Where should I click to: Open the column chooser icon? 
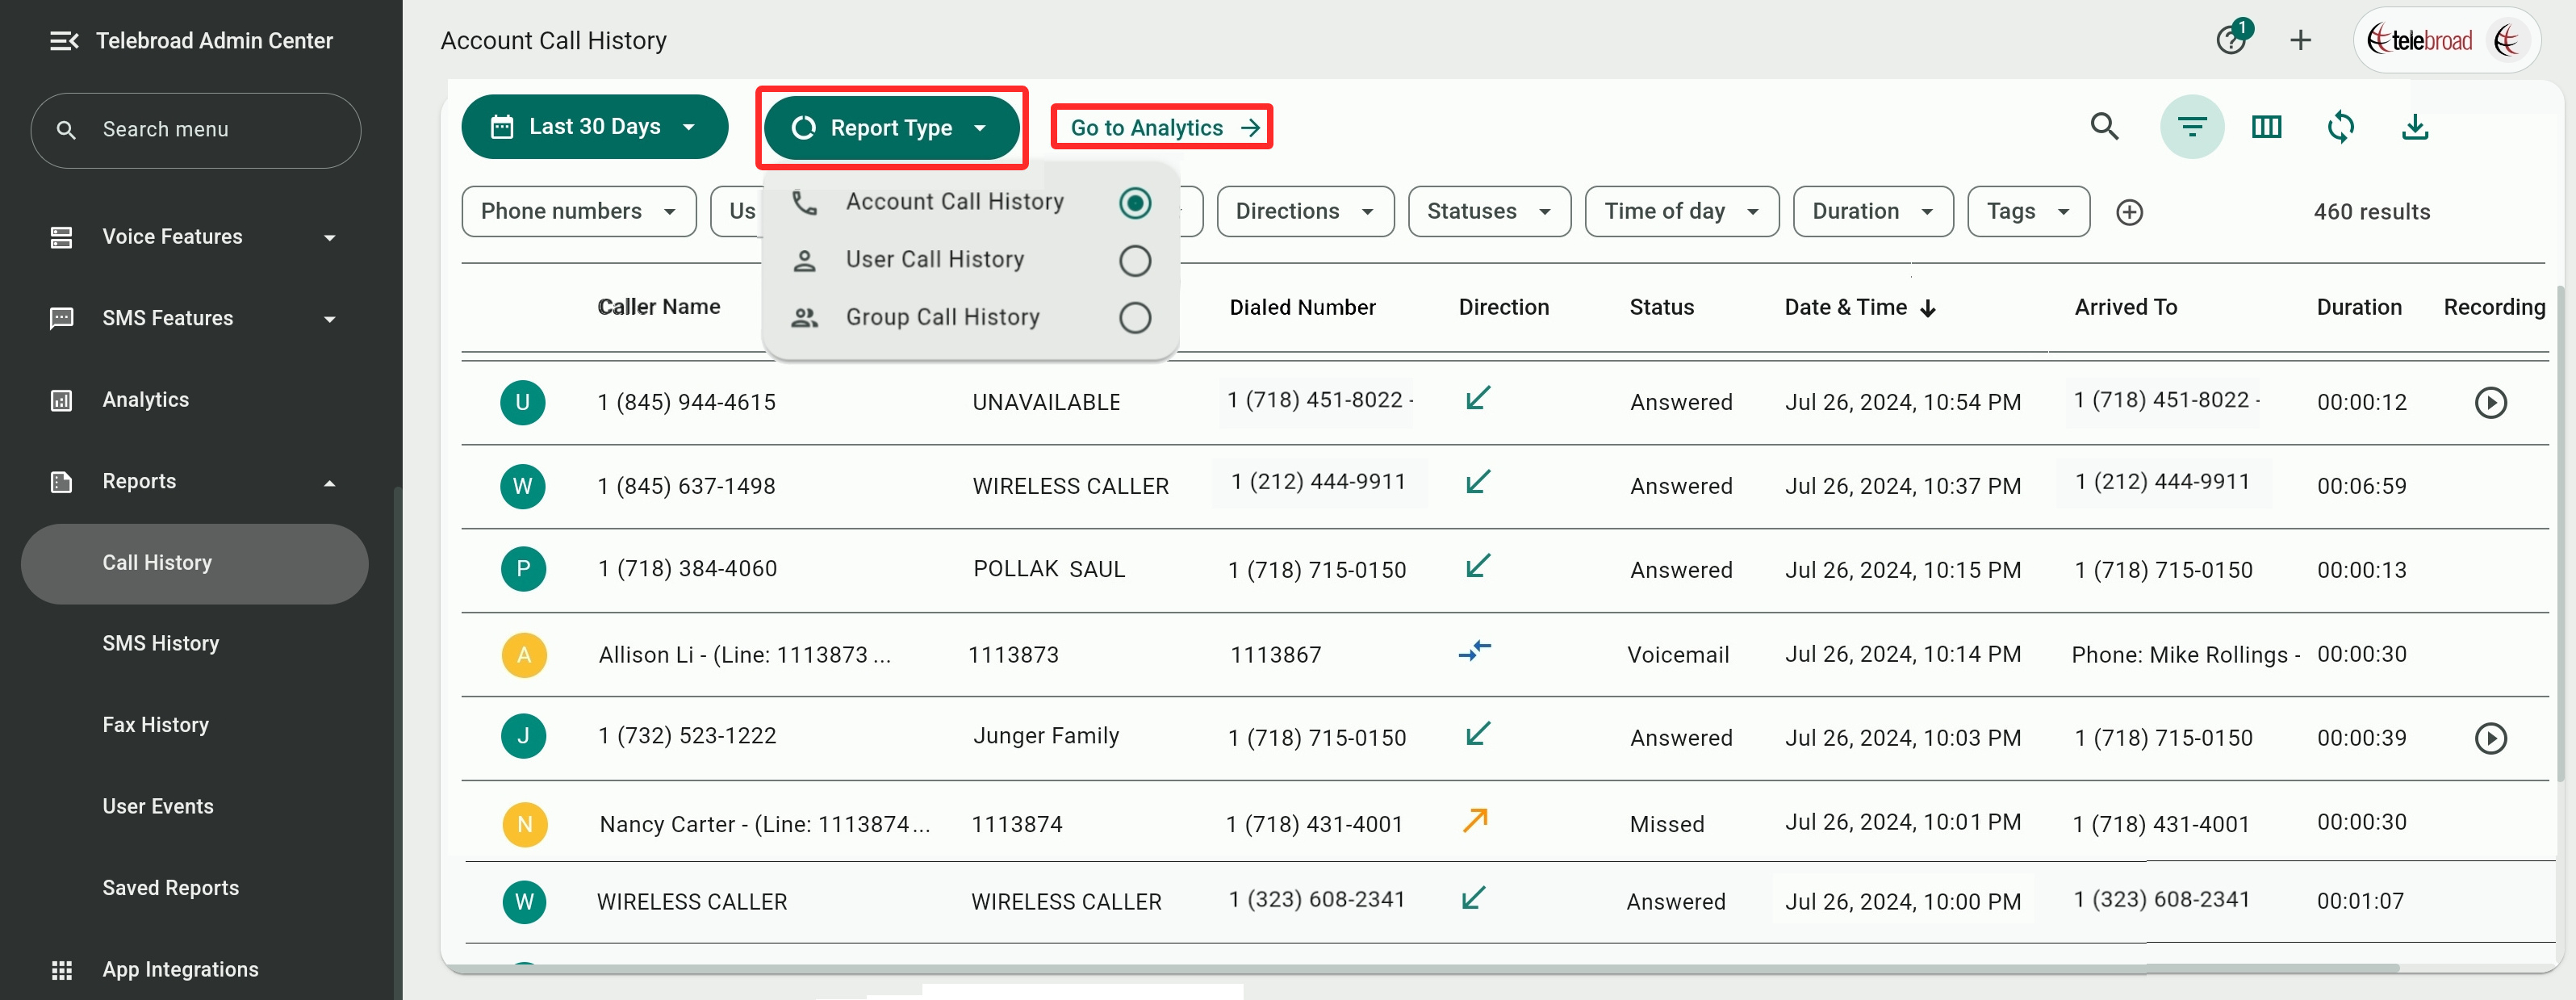click(x=2266, y=127)
